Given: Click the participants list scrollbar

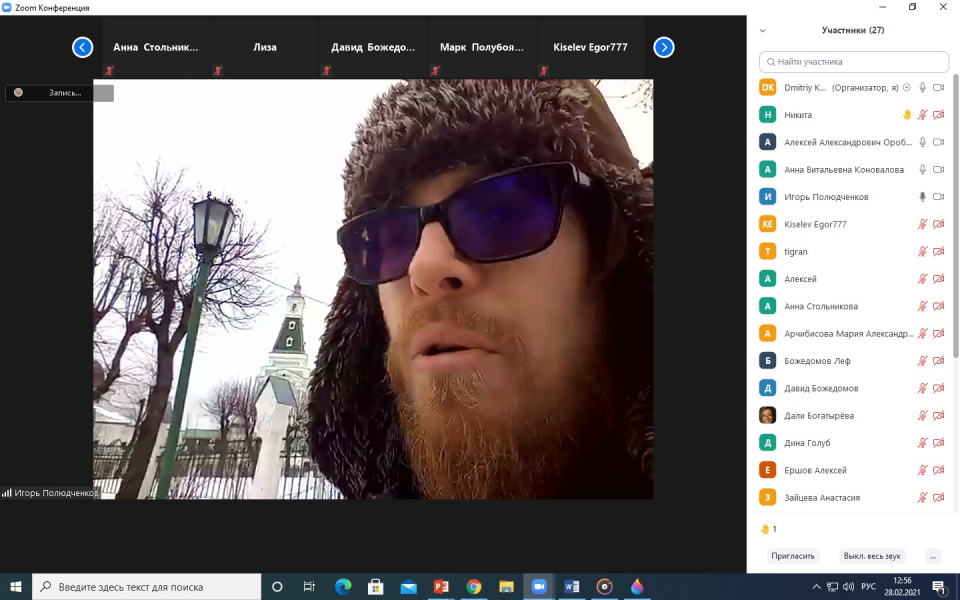Looking at the screenshot, I should [x=956, y=216].
